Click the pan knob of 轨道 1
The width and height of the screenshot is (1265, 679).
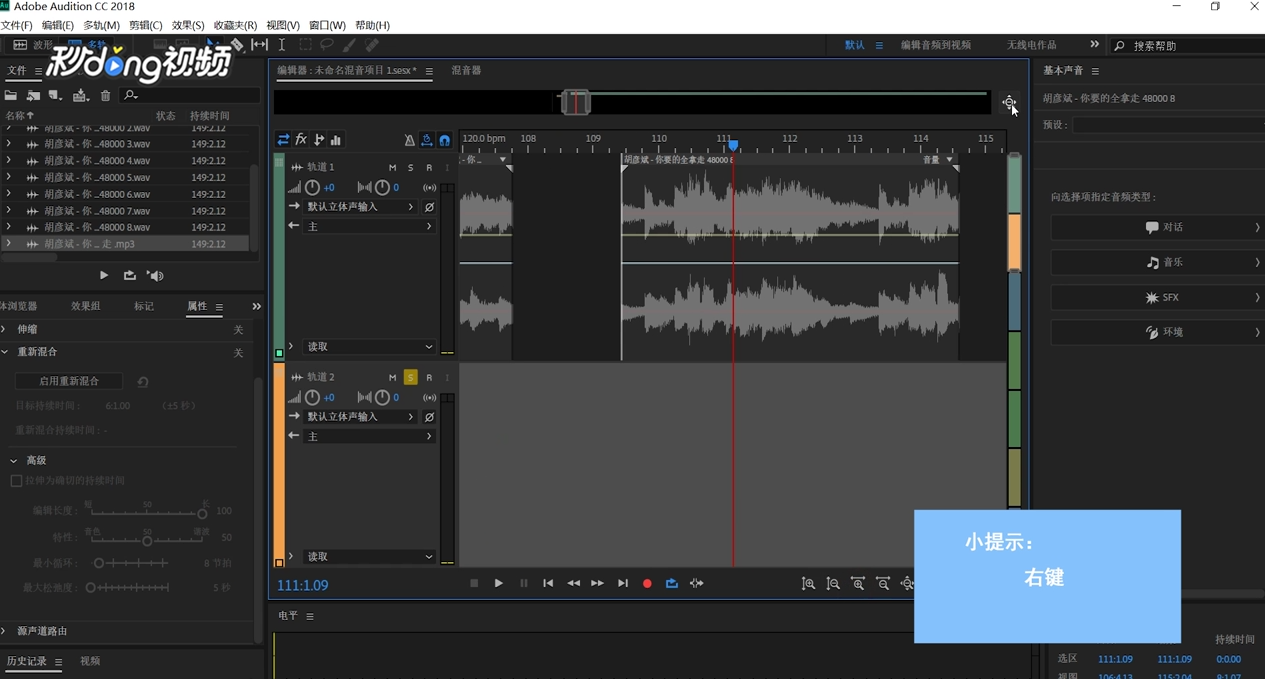382,187
